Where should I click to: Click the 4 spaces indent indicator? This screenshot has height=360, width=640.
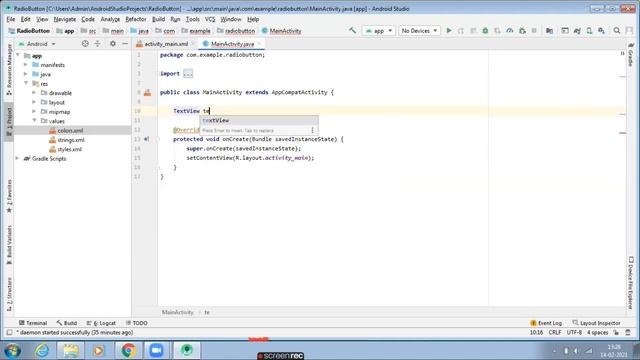click(598, 333)
